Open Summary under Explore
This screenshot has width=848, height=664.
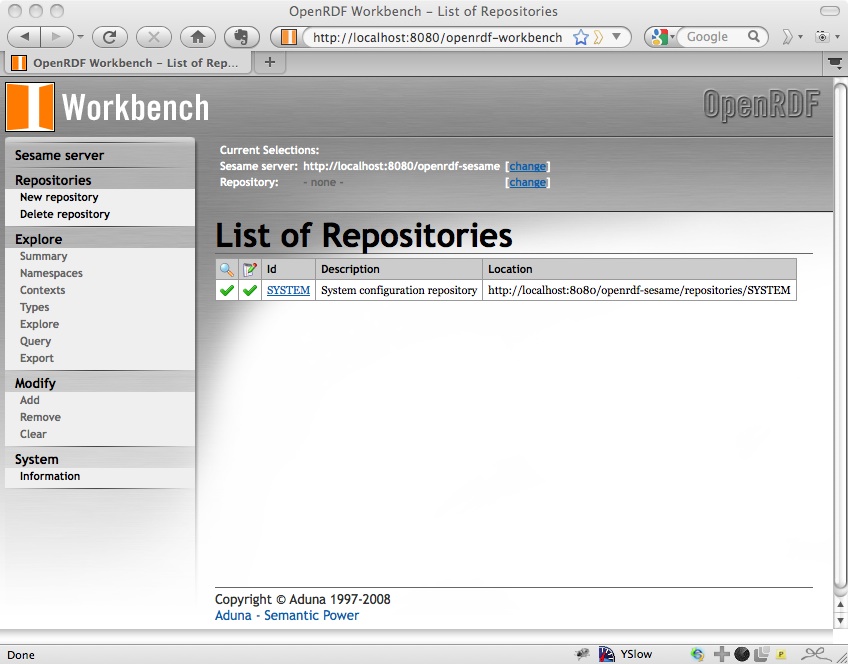(x=44, y=256)
